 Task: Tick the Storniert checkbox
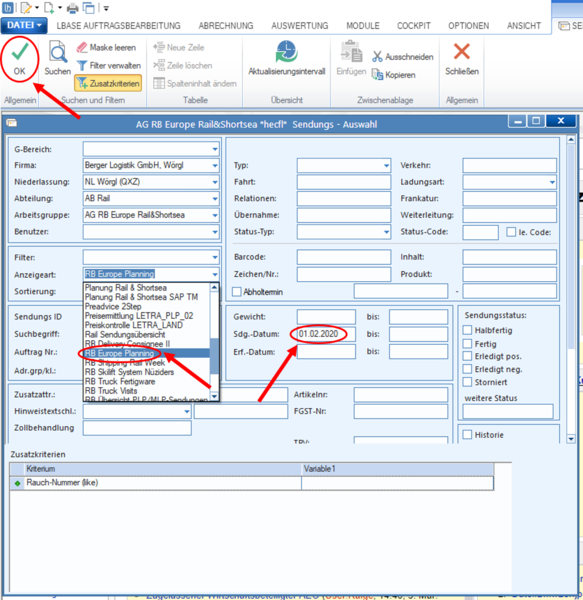point(467,382)
